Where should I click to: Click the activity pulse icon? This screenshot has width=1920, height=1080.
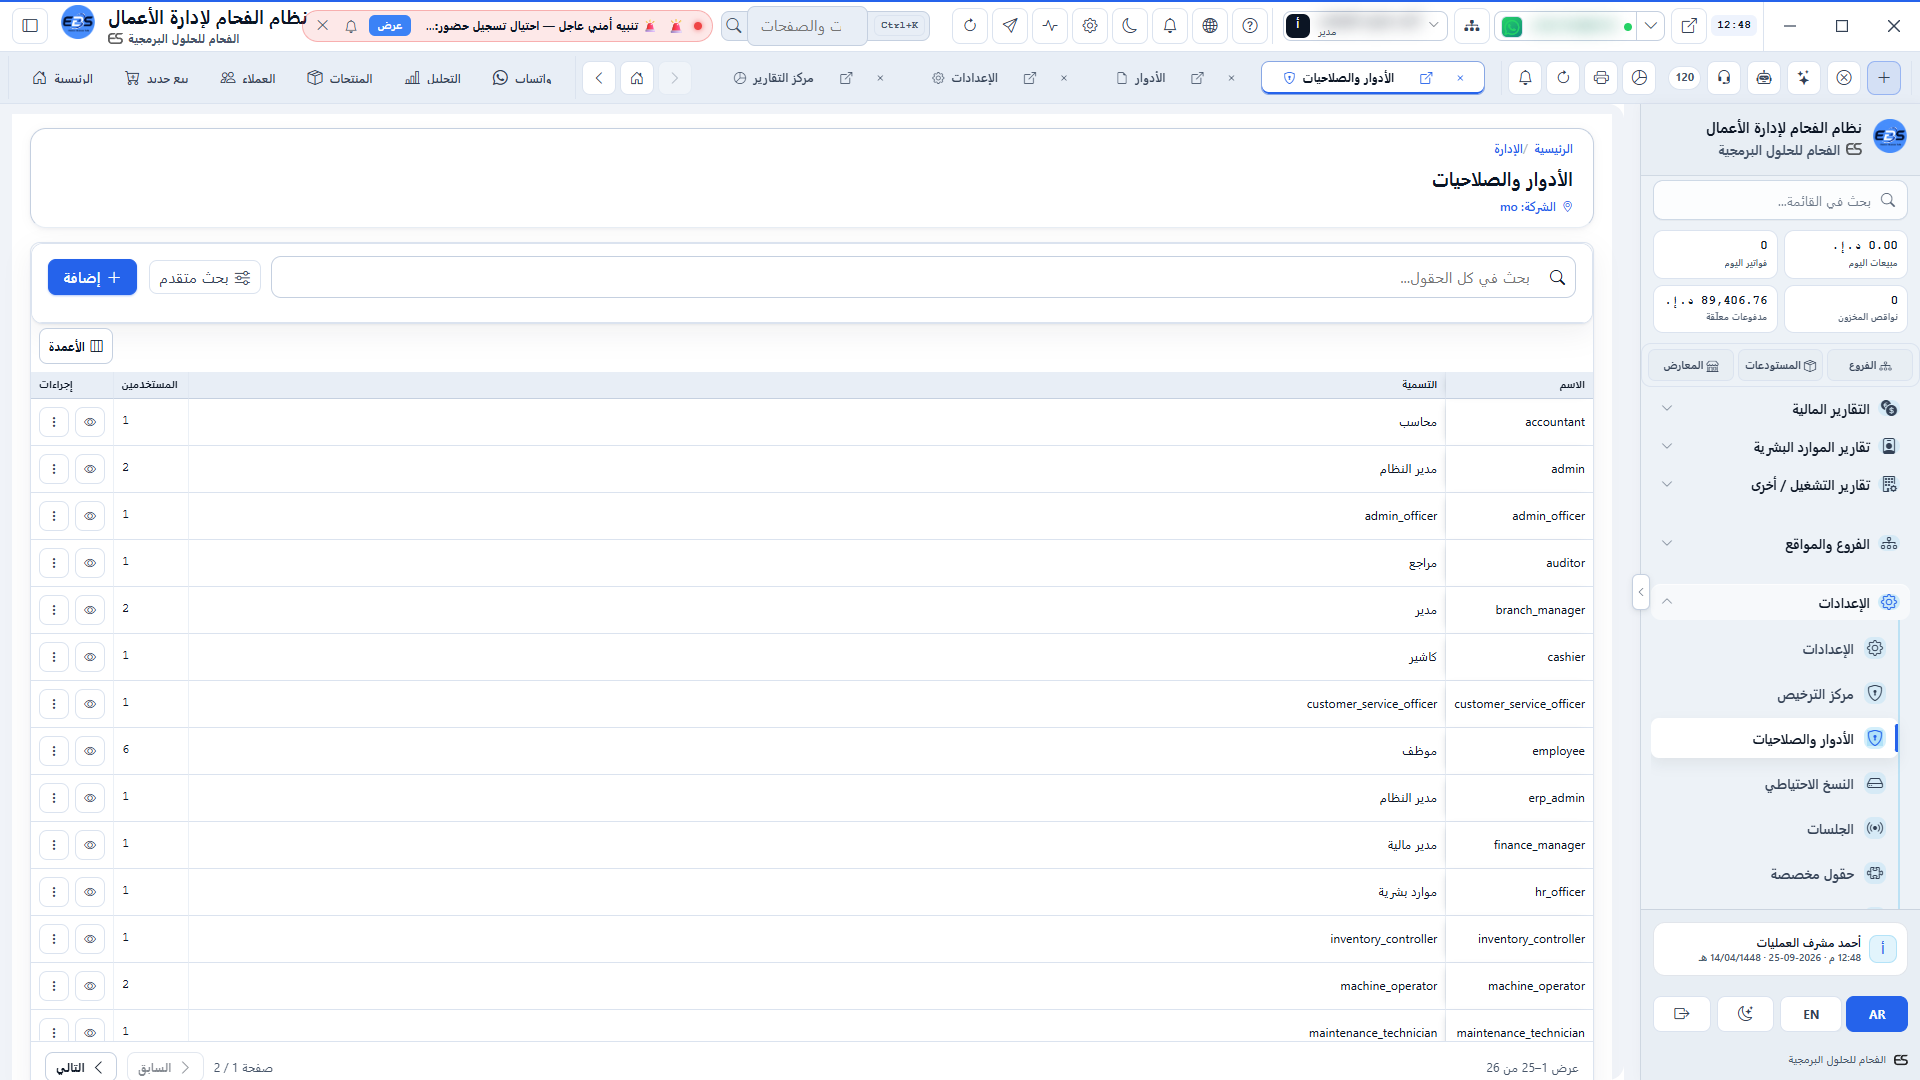click(1050, 26)
